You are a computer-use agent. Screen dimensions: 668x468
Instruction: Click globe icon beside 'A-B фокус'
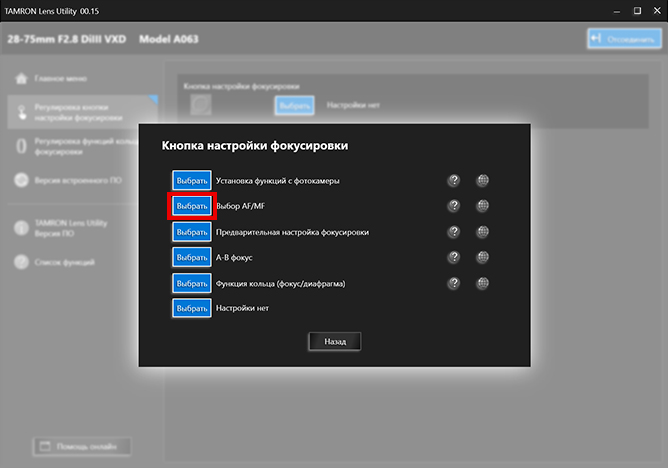483,257
